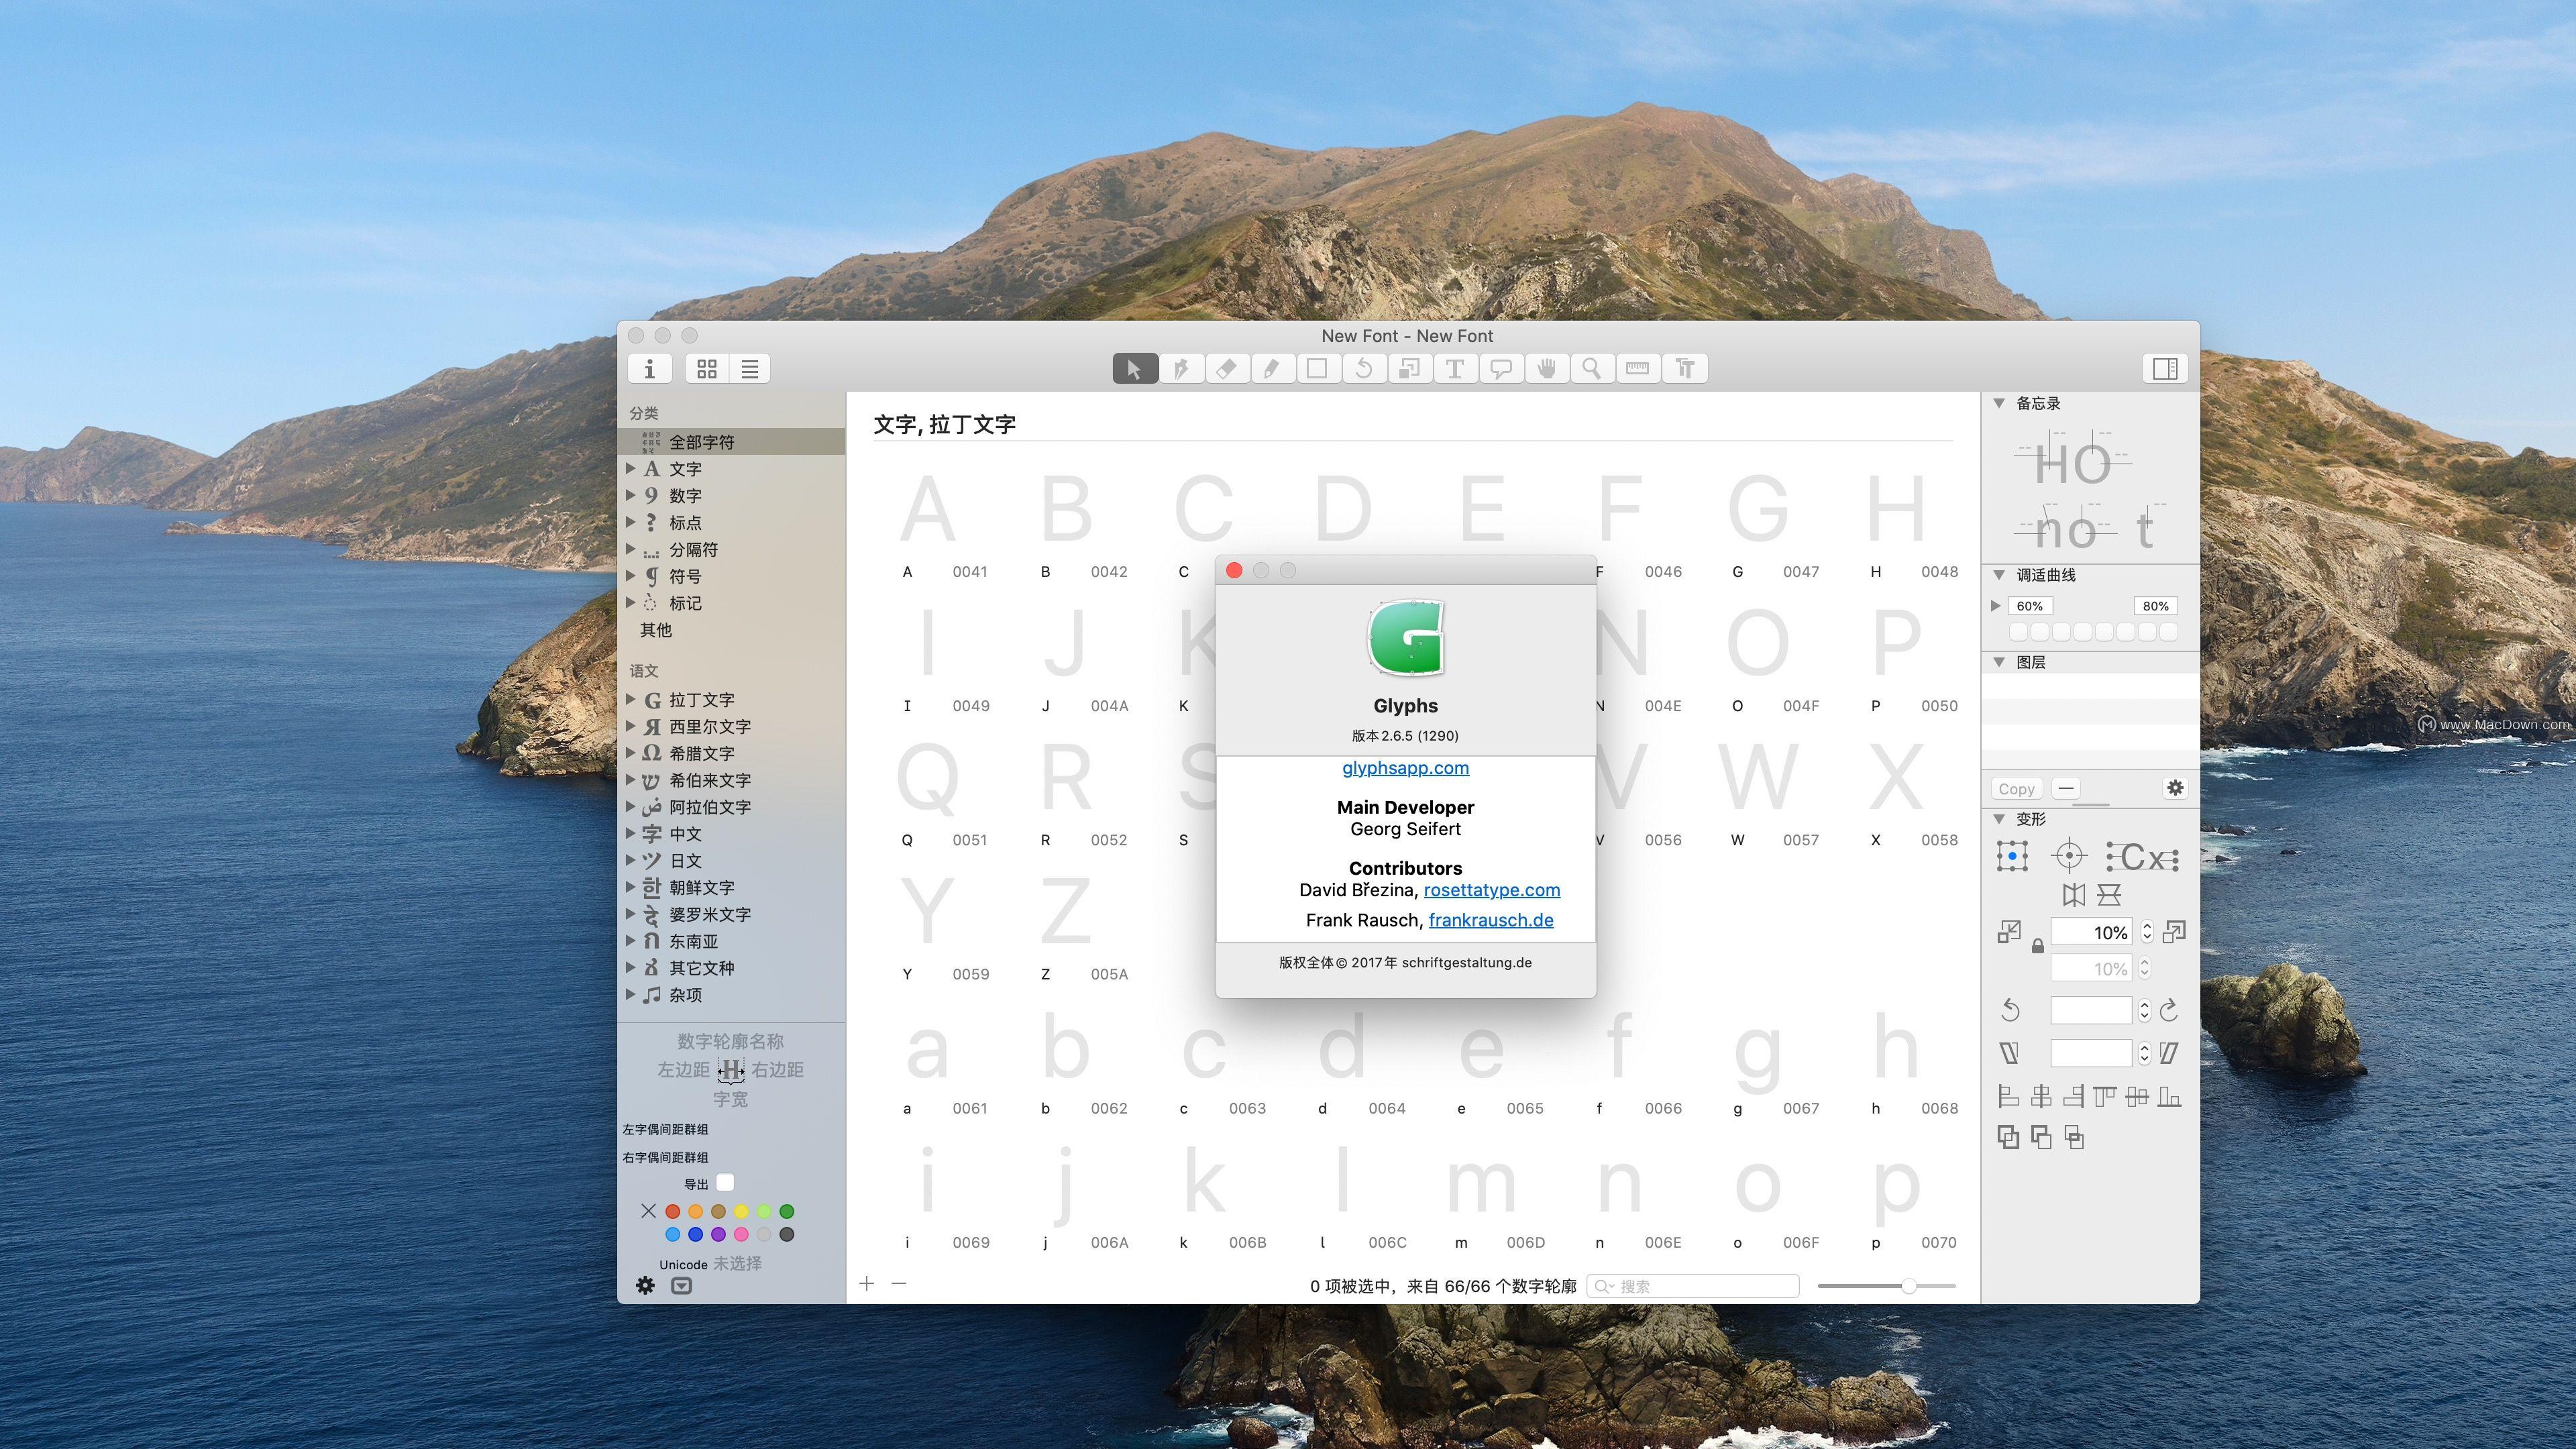This screenshot has height=1449, width=2576.
Task: Select 其他 category in sidebar
Action: pyautogui.click(x=656, y=630)
